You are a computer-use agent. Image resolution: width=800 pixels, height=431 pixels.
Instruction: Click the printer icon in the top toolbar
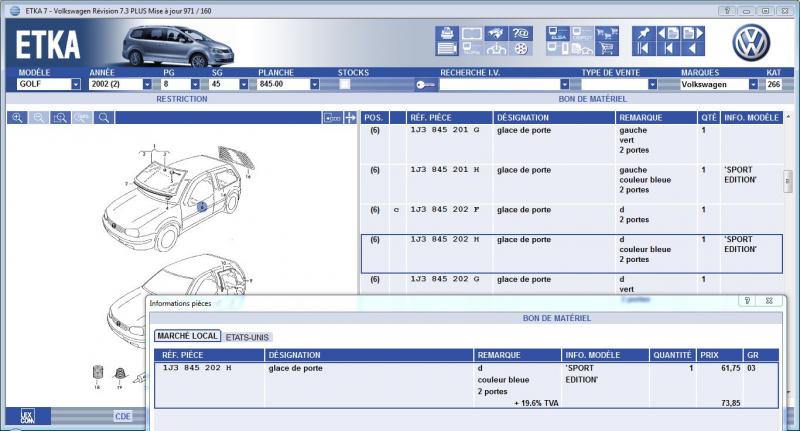(x=447, y=34)
